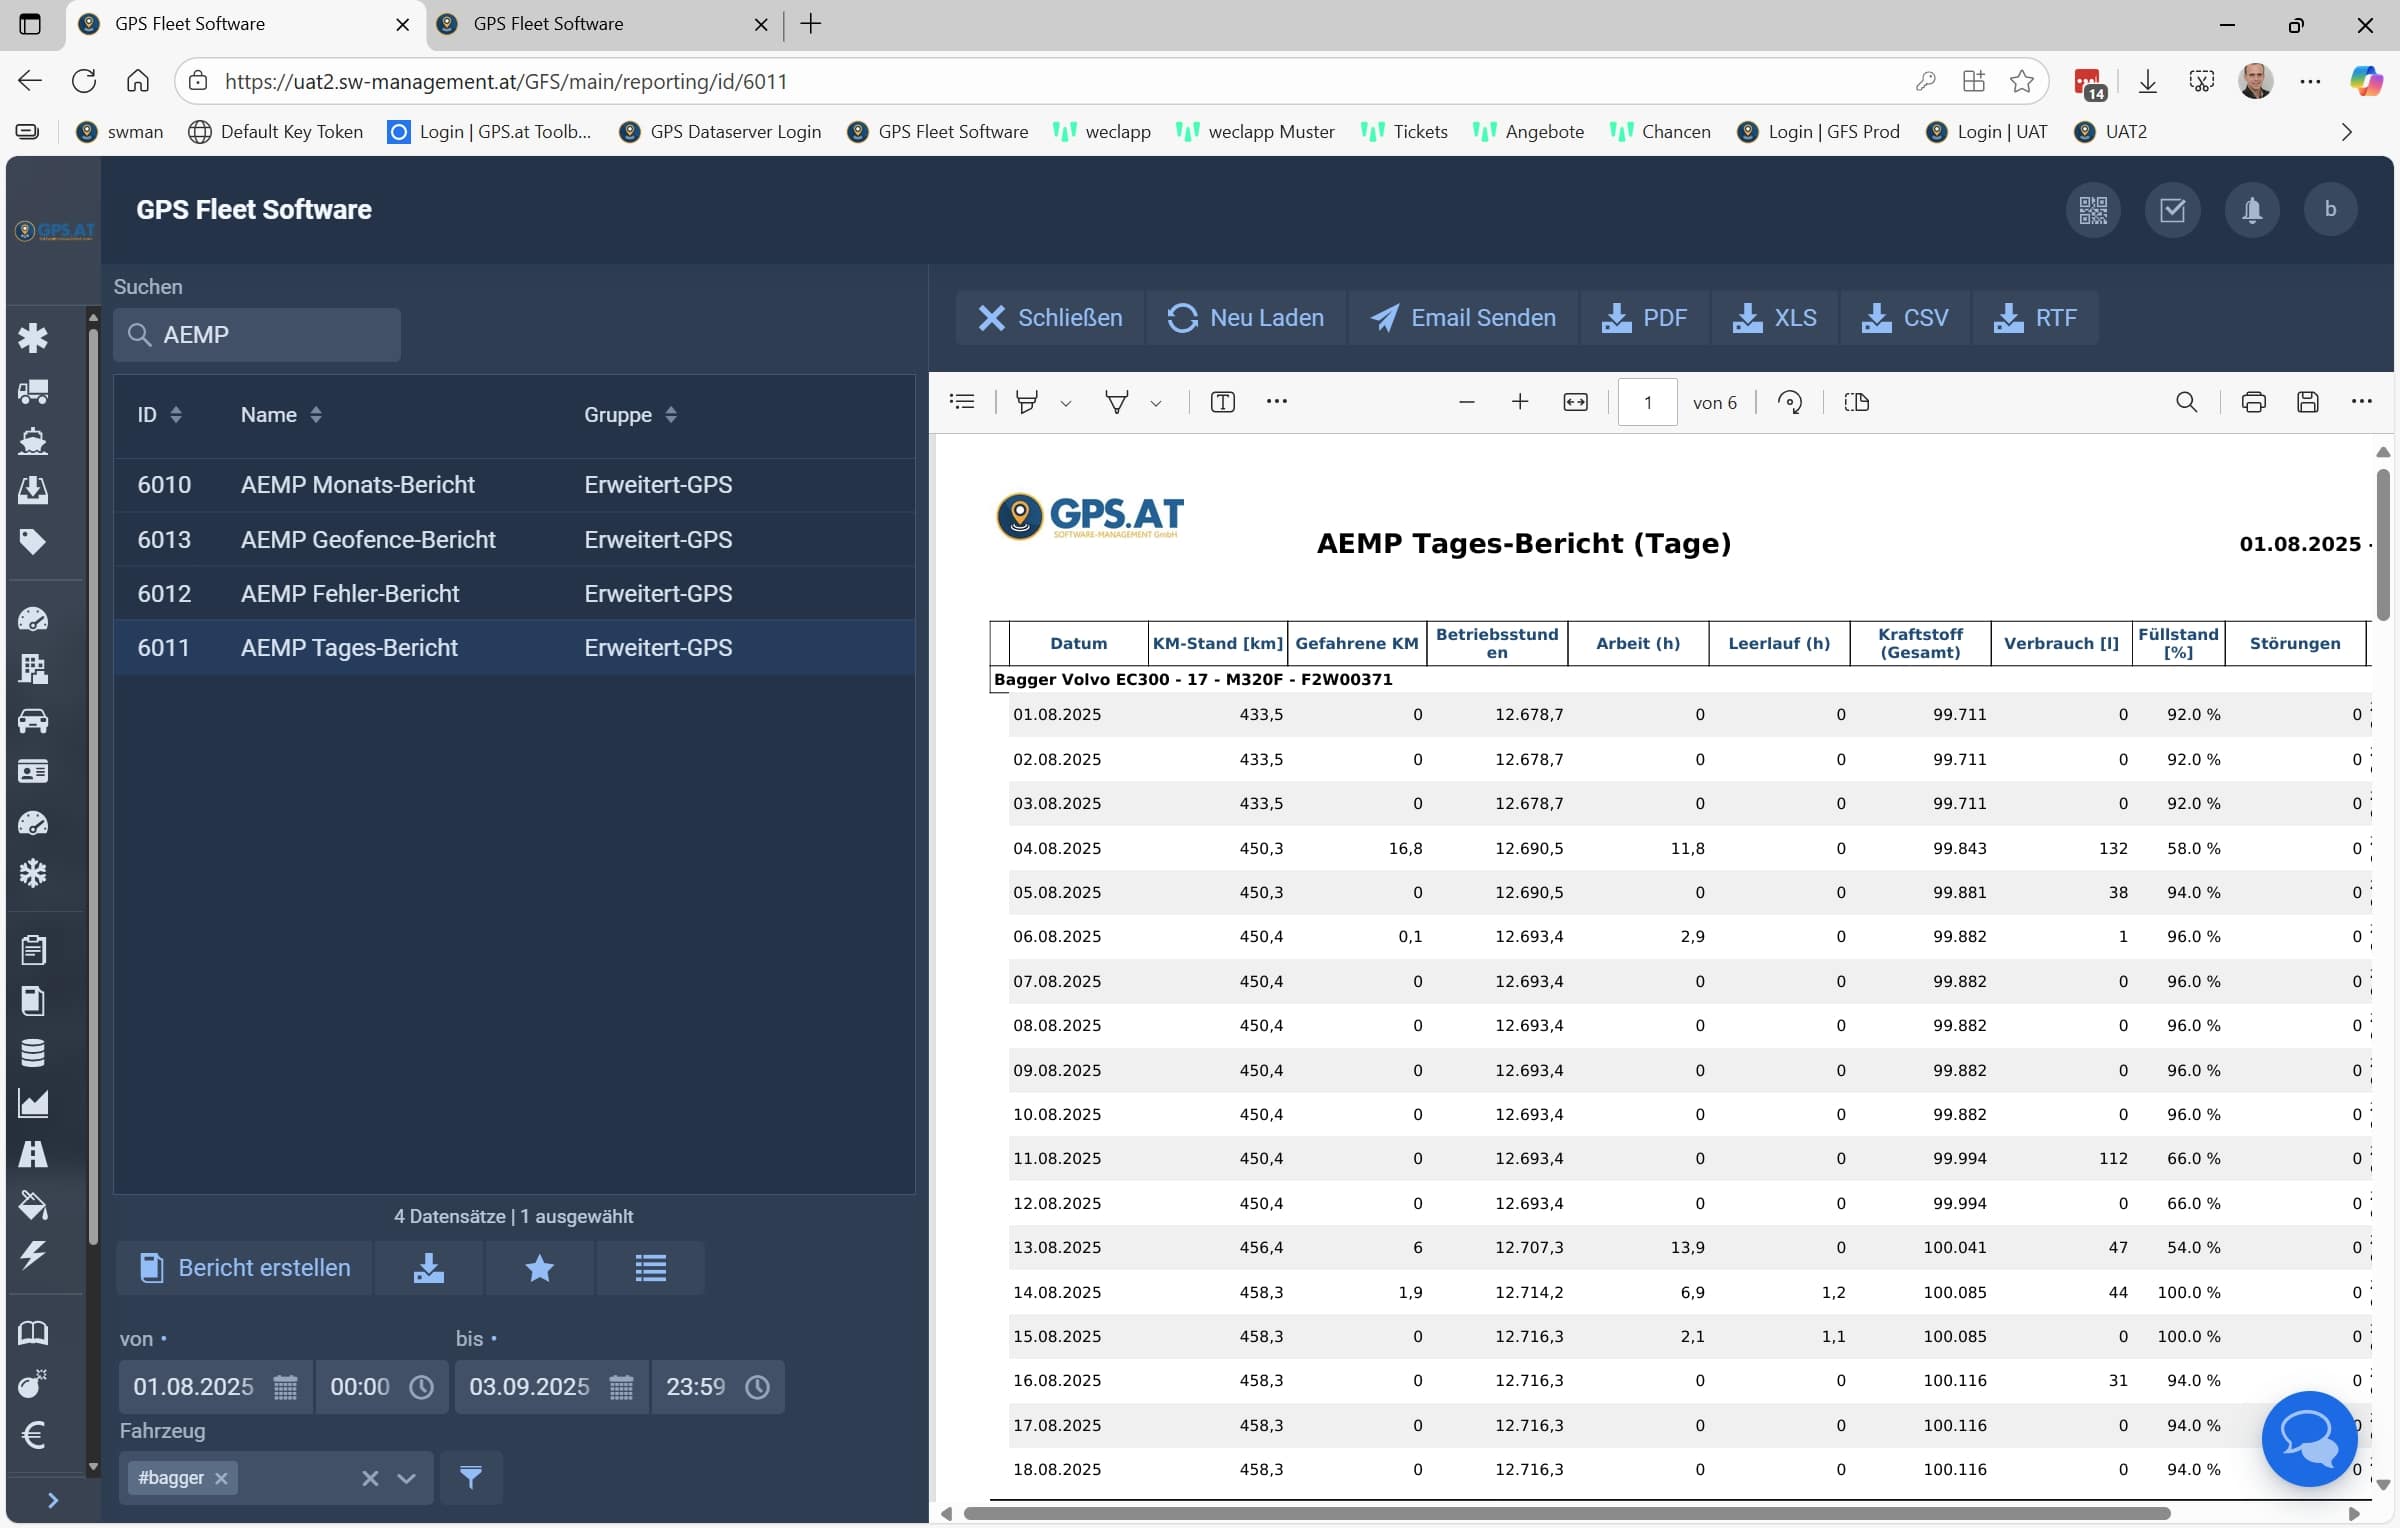Expand the Fahrzeug dropdown chevron
The width and height of the screenshot is (2400, 1528).
coord(406,1478)
